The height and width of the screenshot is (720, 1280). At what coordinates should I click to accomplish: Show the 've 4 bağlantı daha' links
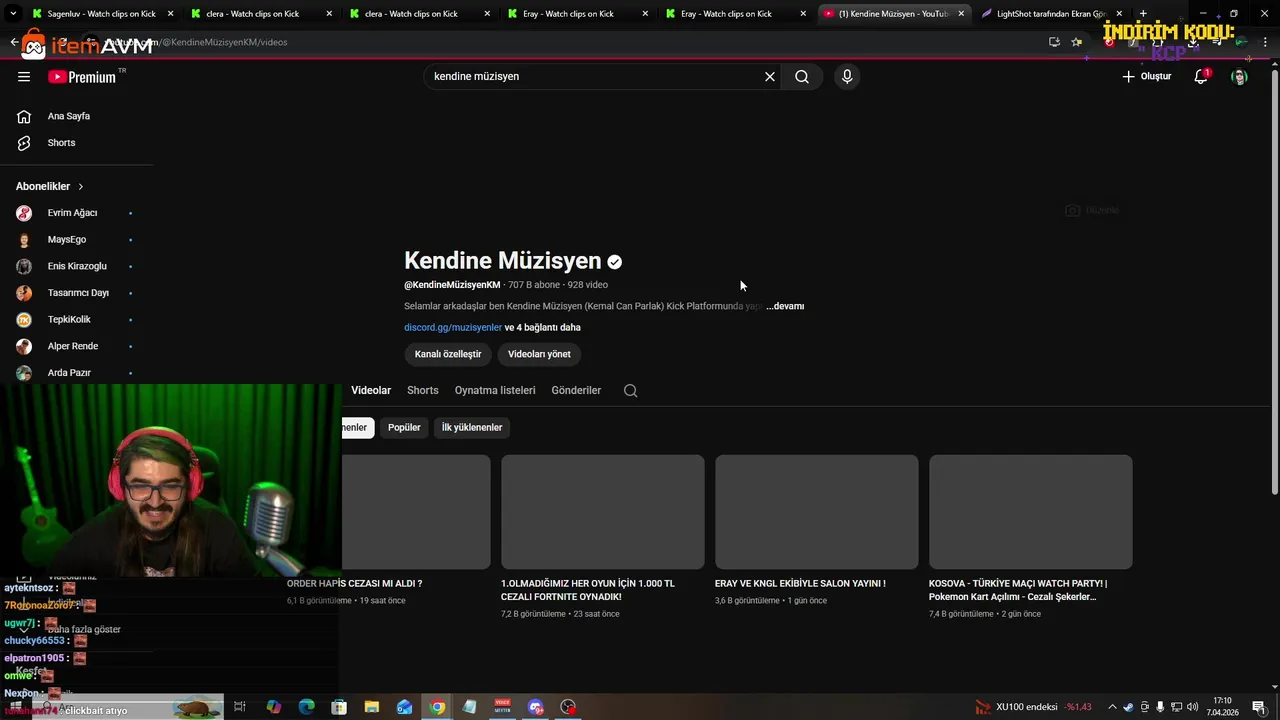coord(543,328)
